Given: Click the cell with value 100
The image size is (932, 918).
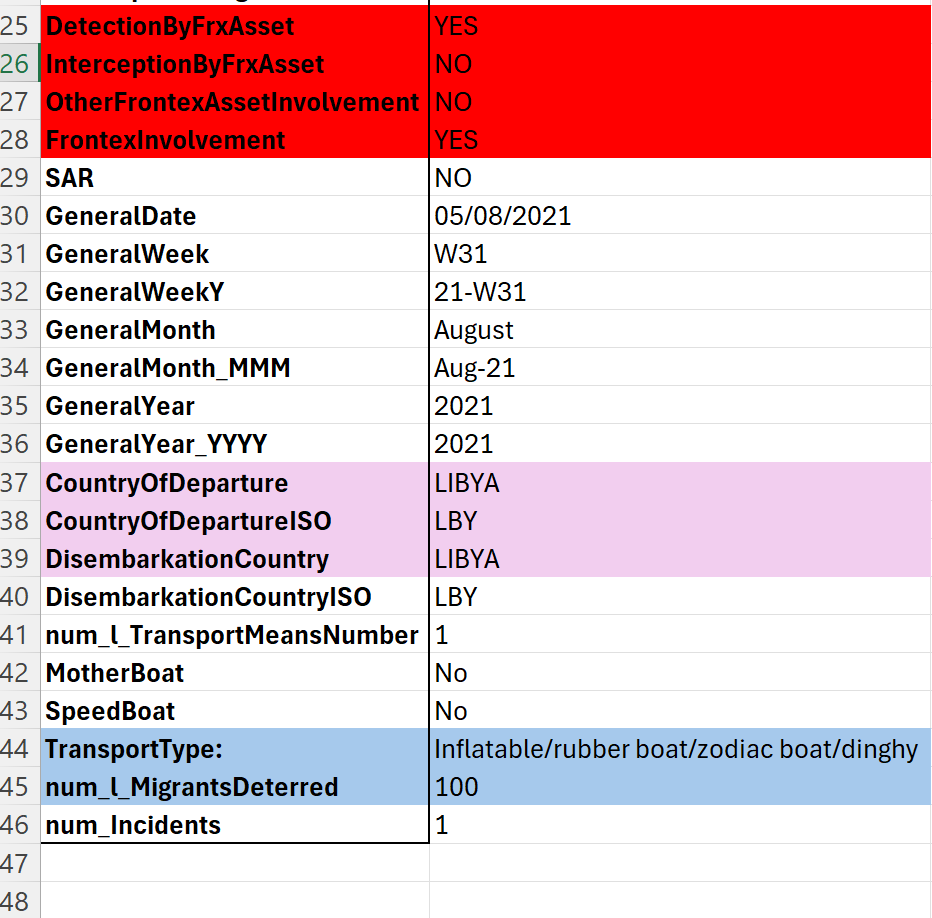Looking at the screenshot, I should tap(457, 787).
